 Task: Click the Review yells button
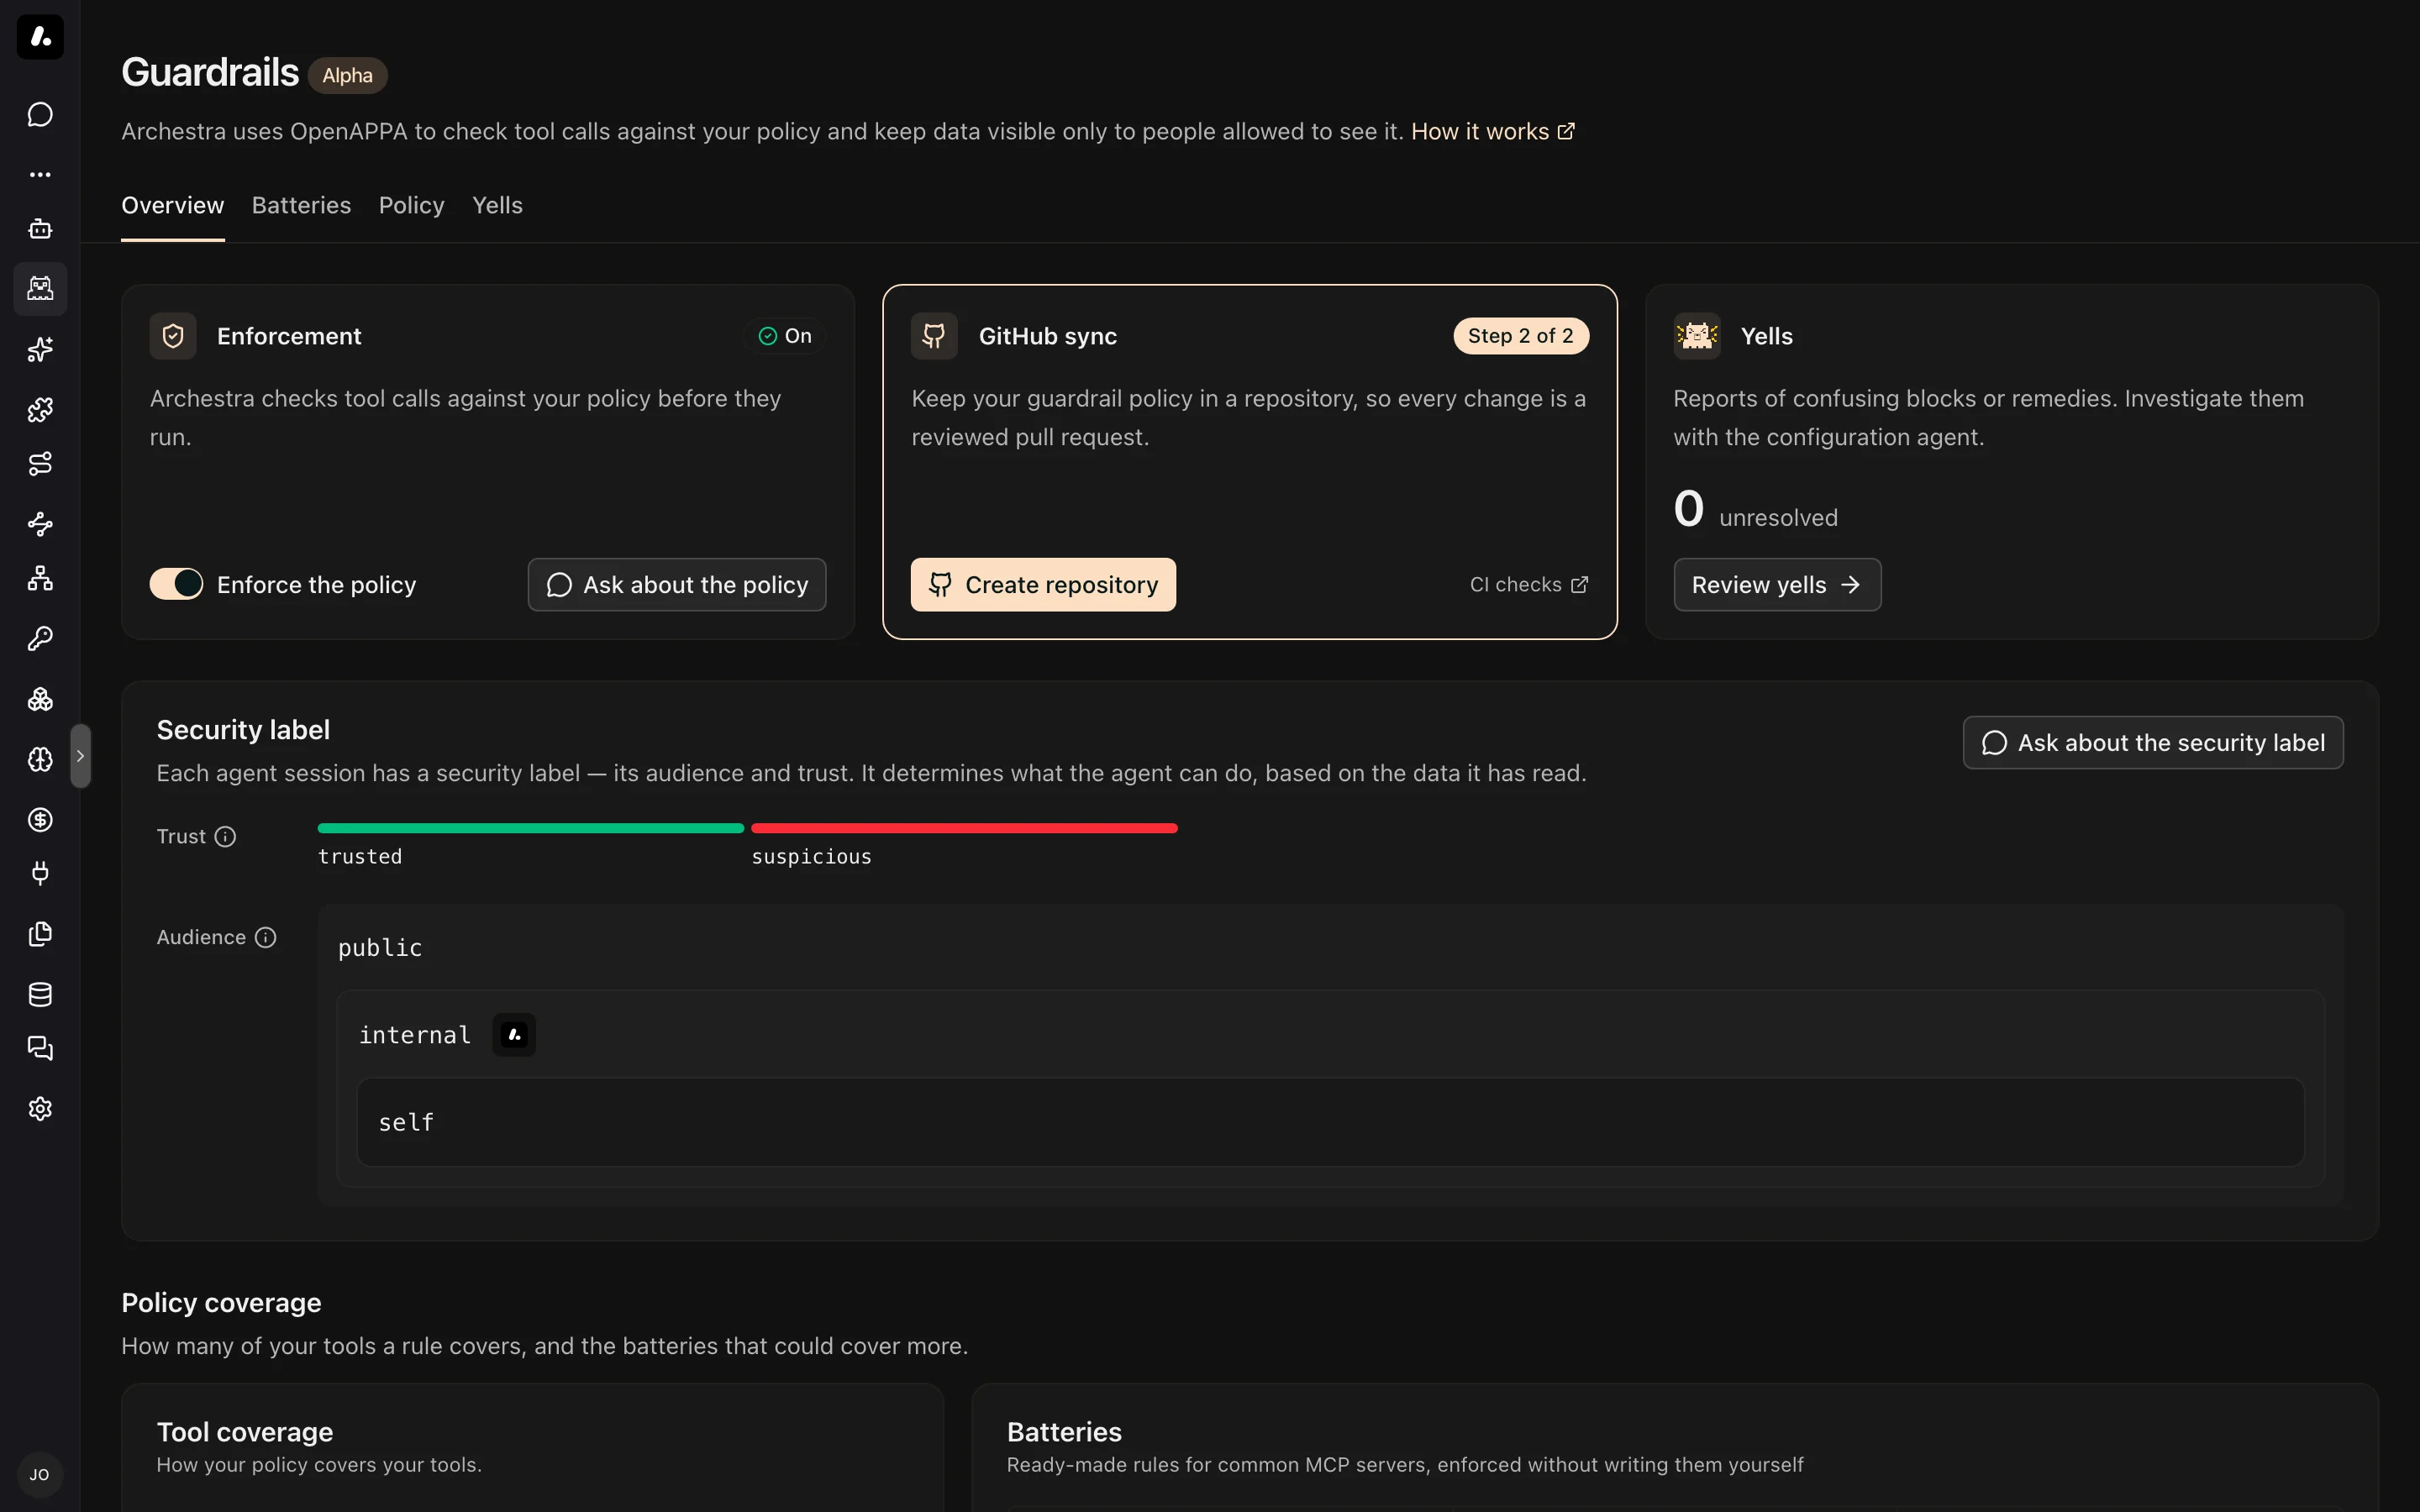pyautogui.click(x=1777, y=585)
